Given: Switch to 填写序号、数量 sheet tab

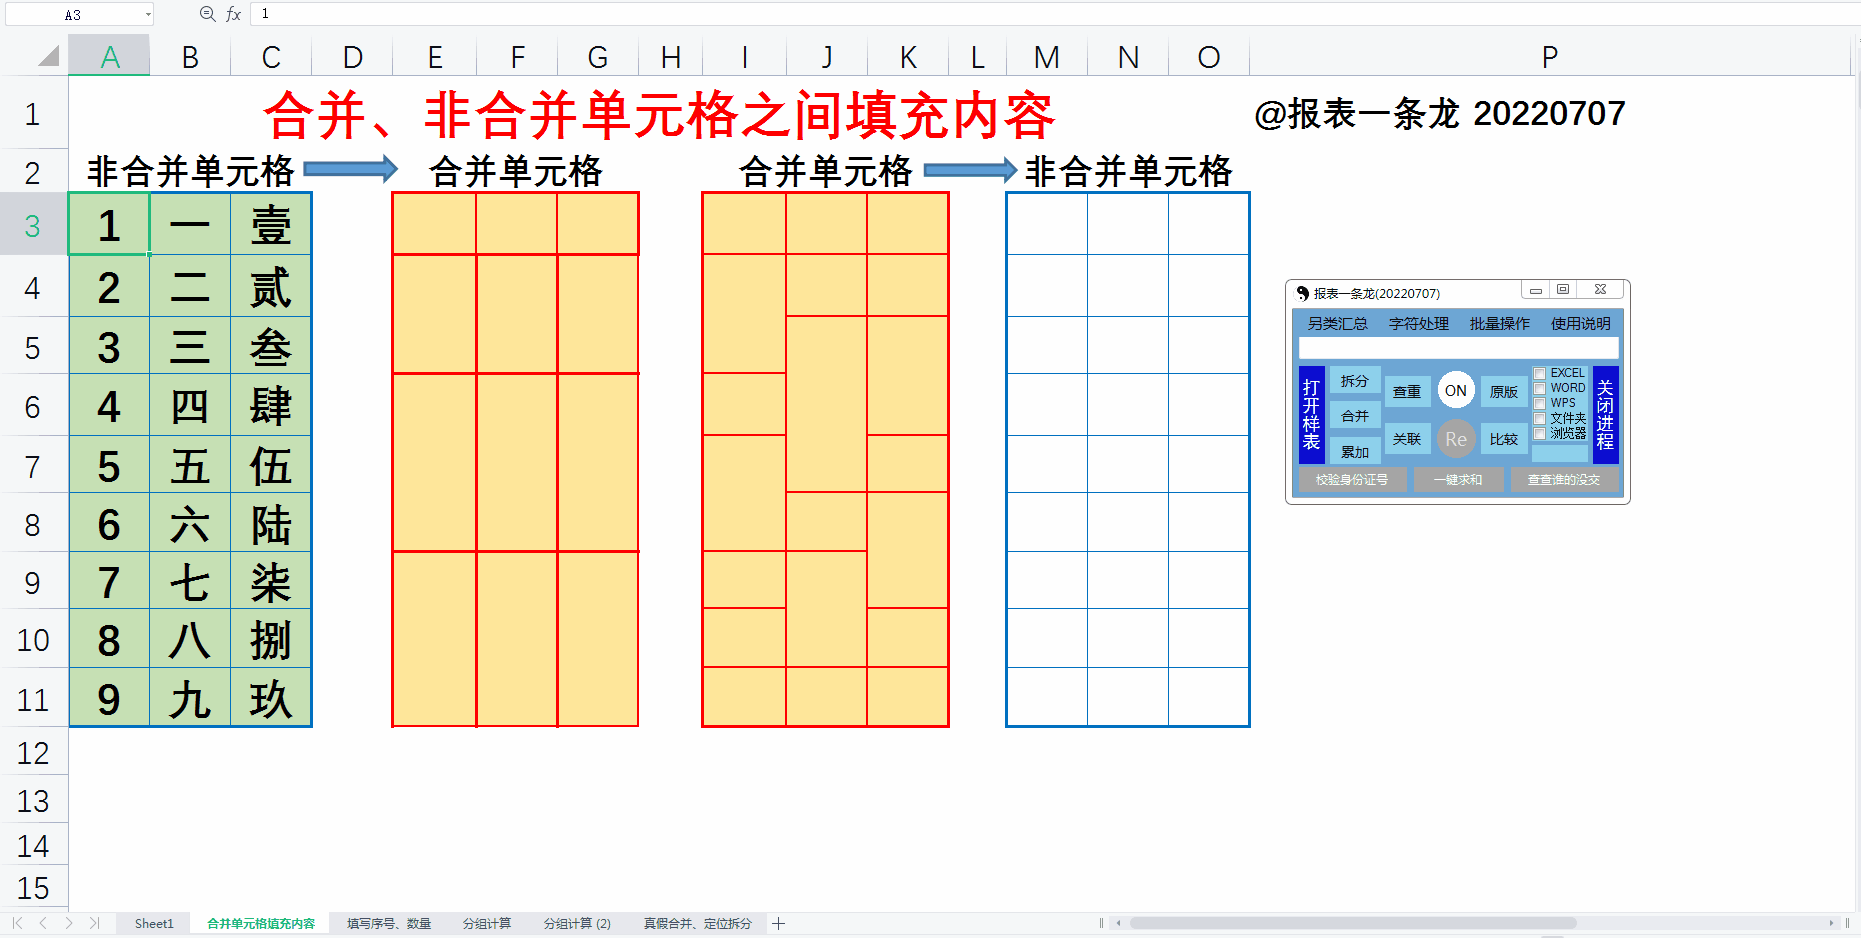Looking at the screenshot, I should 388,923.
